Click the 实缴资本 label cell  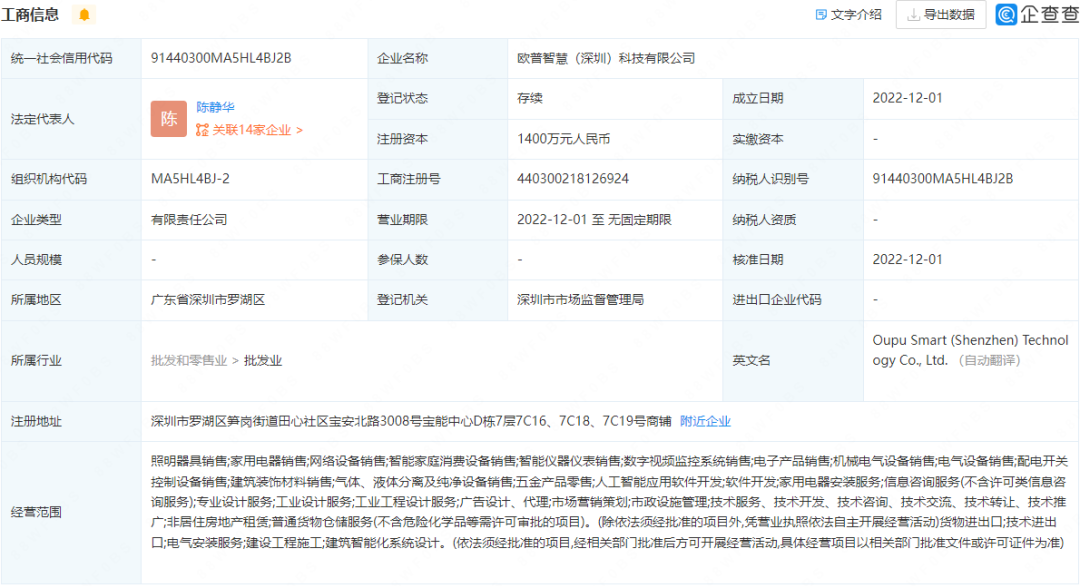coord(793,138)
